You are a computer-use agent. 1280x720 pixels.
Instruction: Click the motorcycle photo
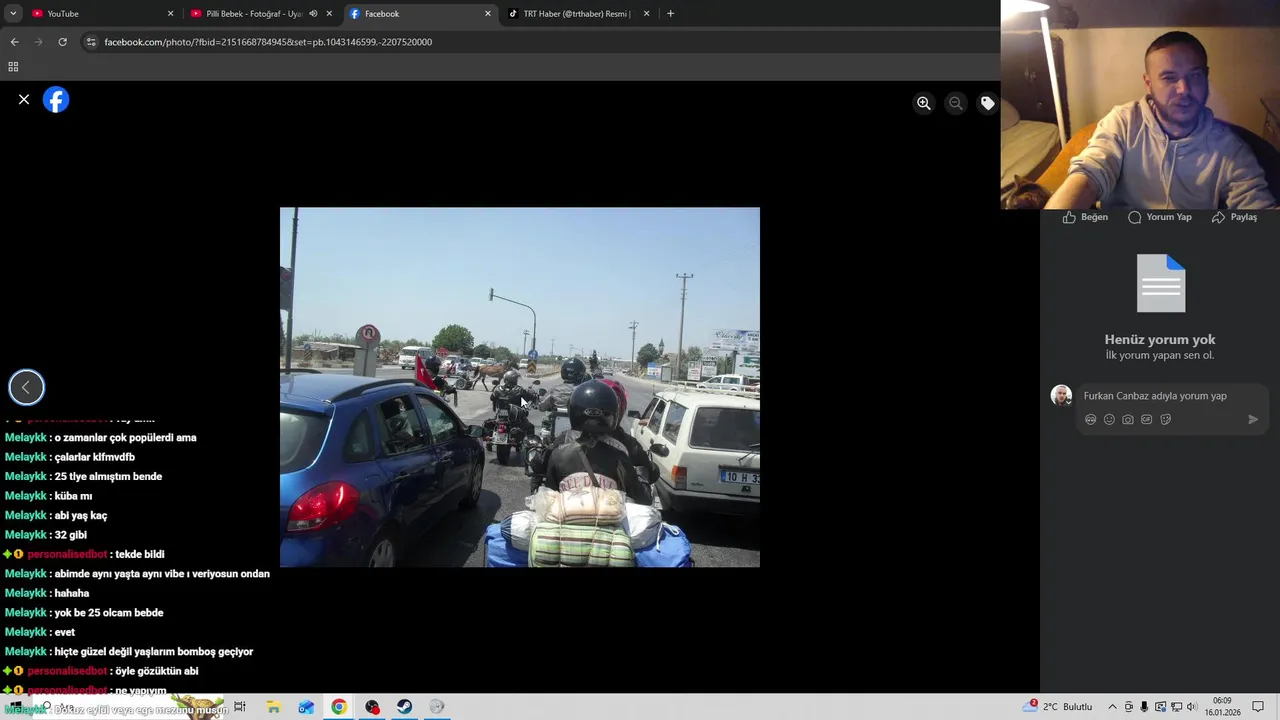click(520, 387)
